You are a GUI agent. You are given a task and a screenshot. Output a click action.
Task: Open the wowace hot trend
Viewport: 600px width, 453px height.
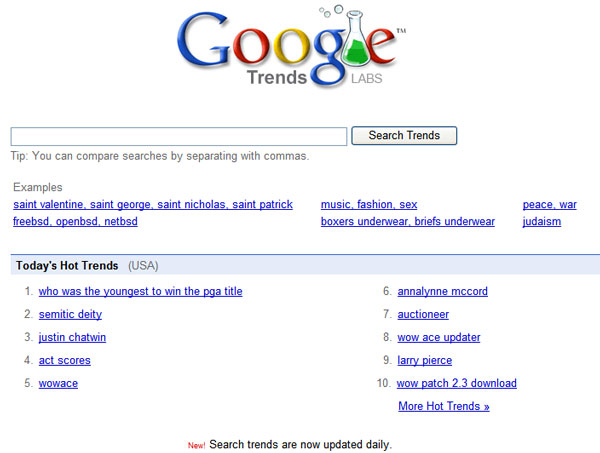pos(58,383)
